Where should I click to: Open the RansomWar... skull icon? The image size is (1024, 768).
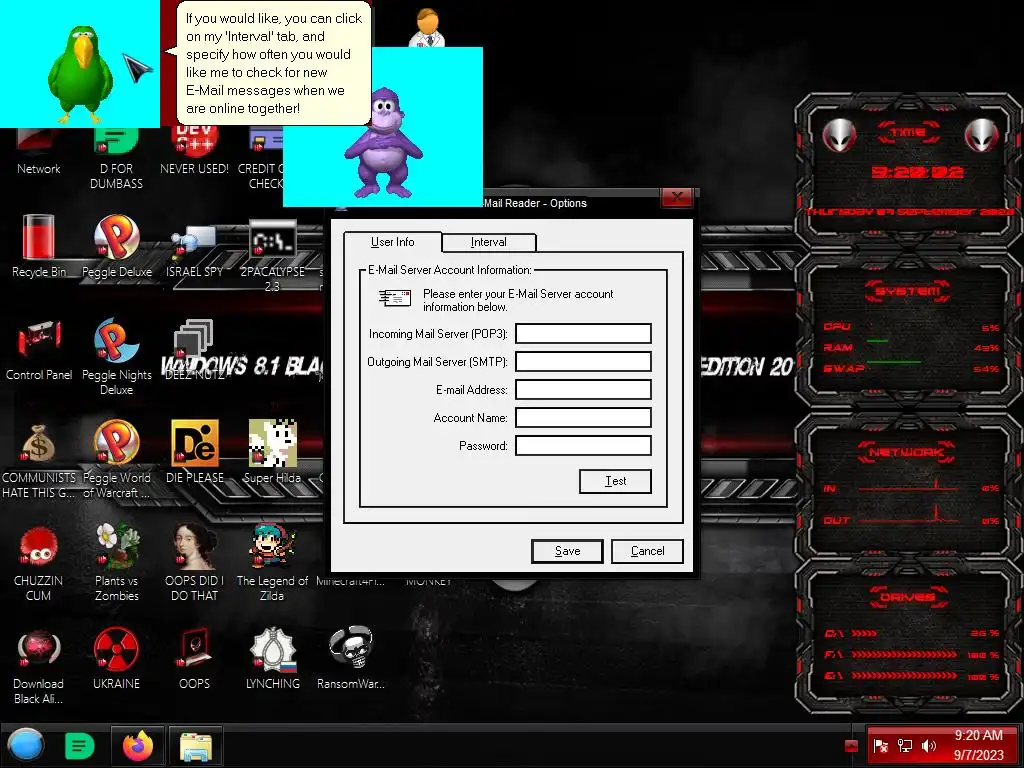coord(351,659)
